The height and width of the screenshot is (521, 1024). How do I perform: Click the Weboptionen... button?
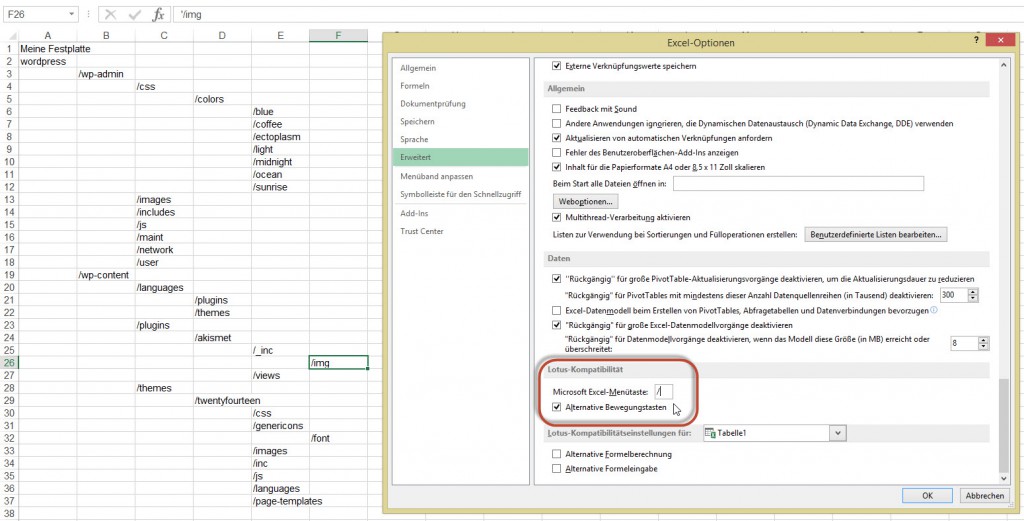(x=585, y=201)
